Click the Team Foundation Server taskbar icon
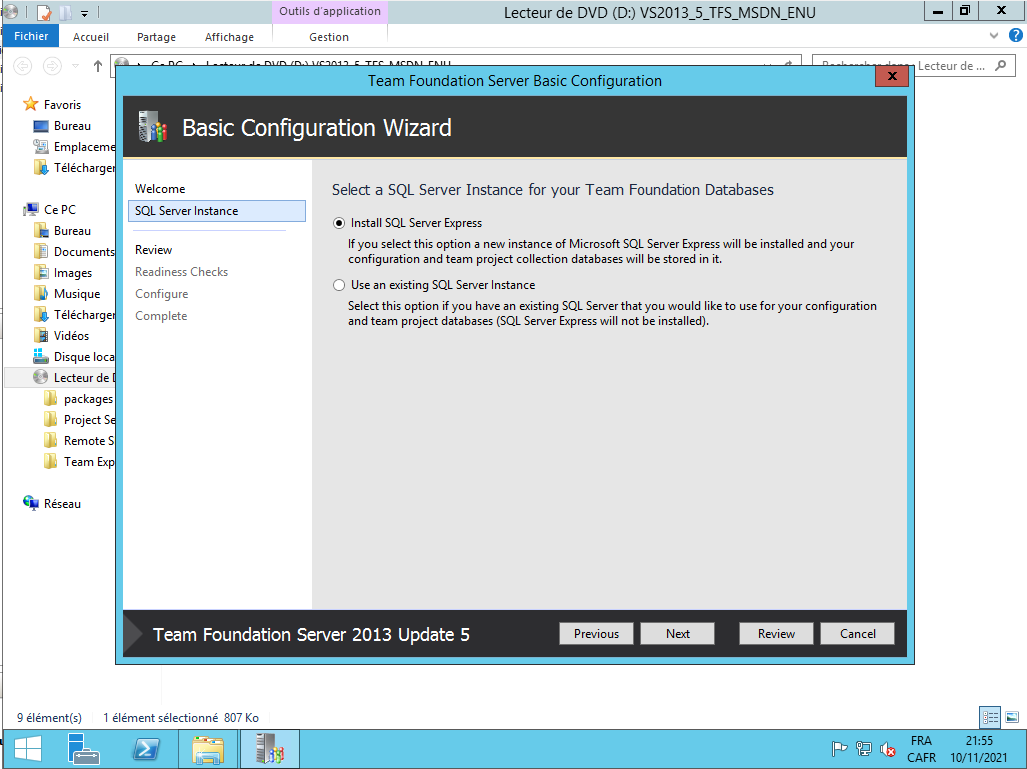Viewport: 1027px width, 769px height. [x=268, y=748]
